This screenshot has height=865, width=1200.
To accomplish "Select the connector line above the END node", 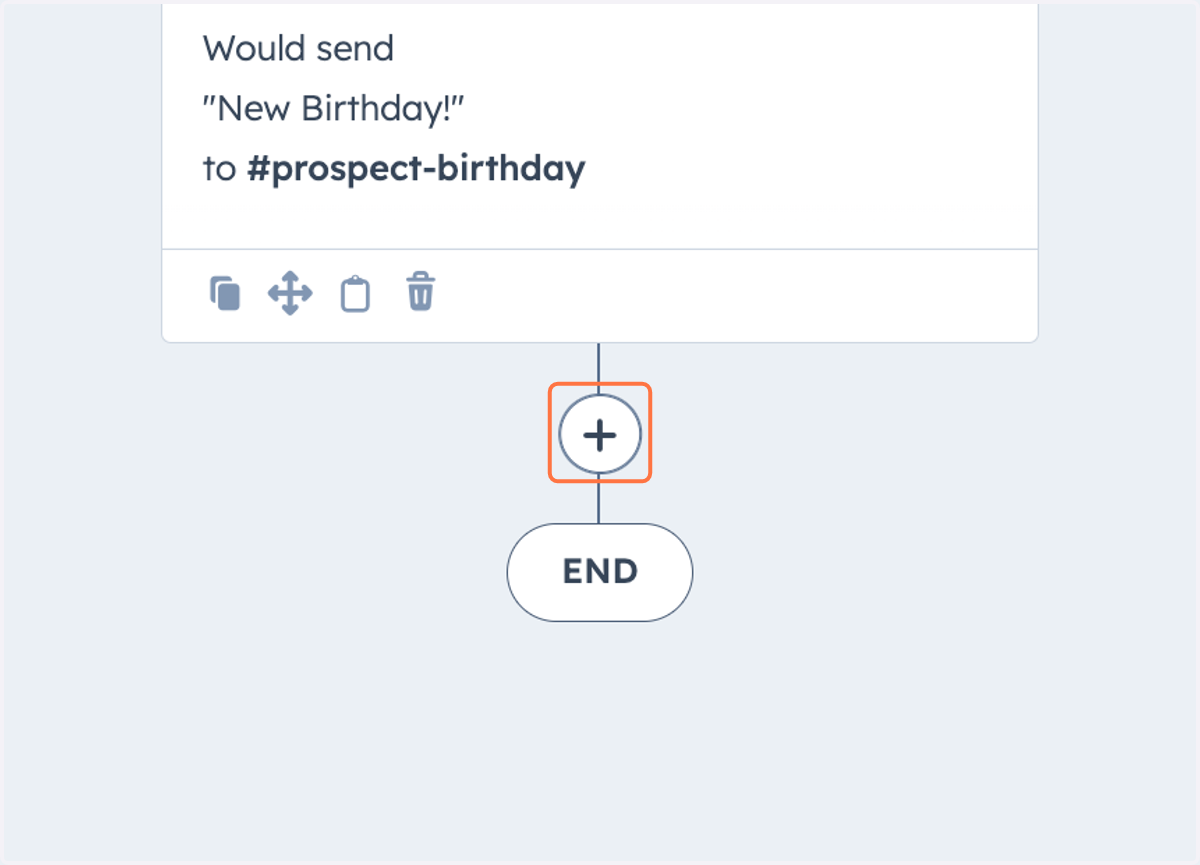I will pos(598,501).
